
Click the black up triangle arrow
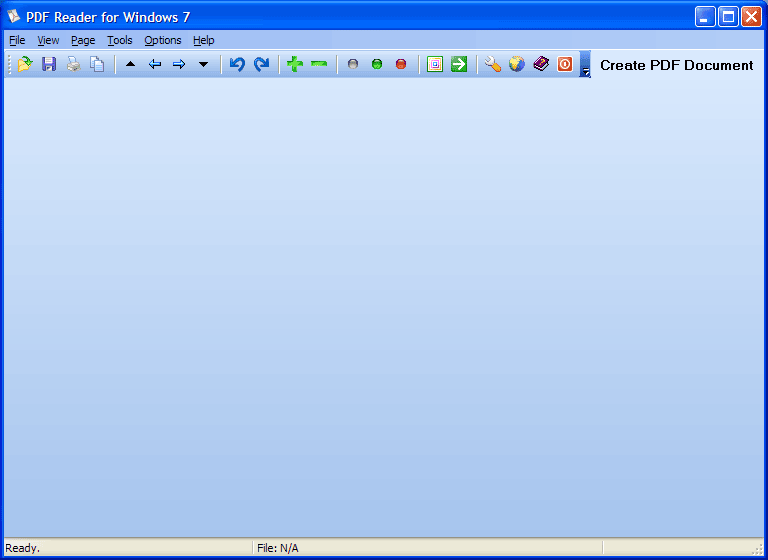pyautogui.click(x=130, y=65)
